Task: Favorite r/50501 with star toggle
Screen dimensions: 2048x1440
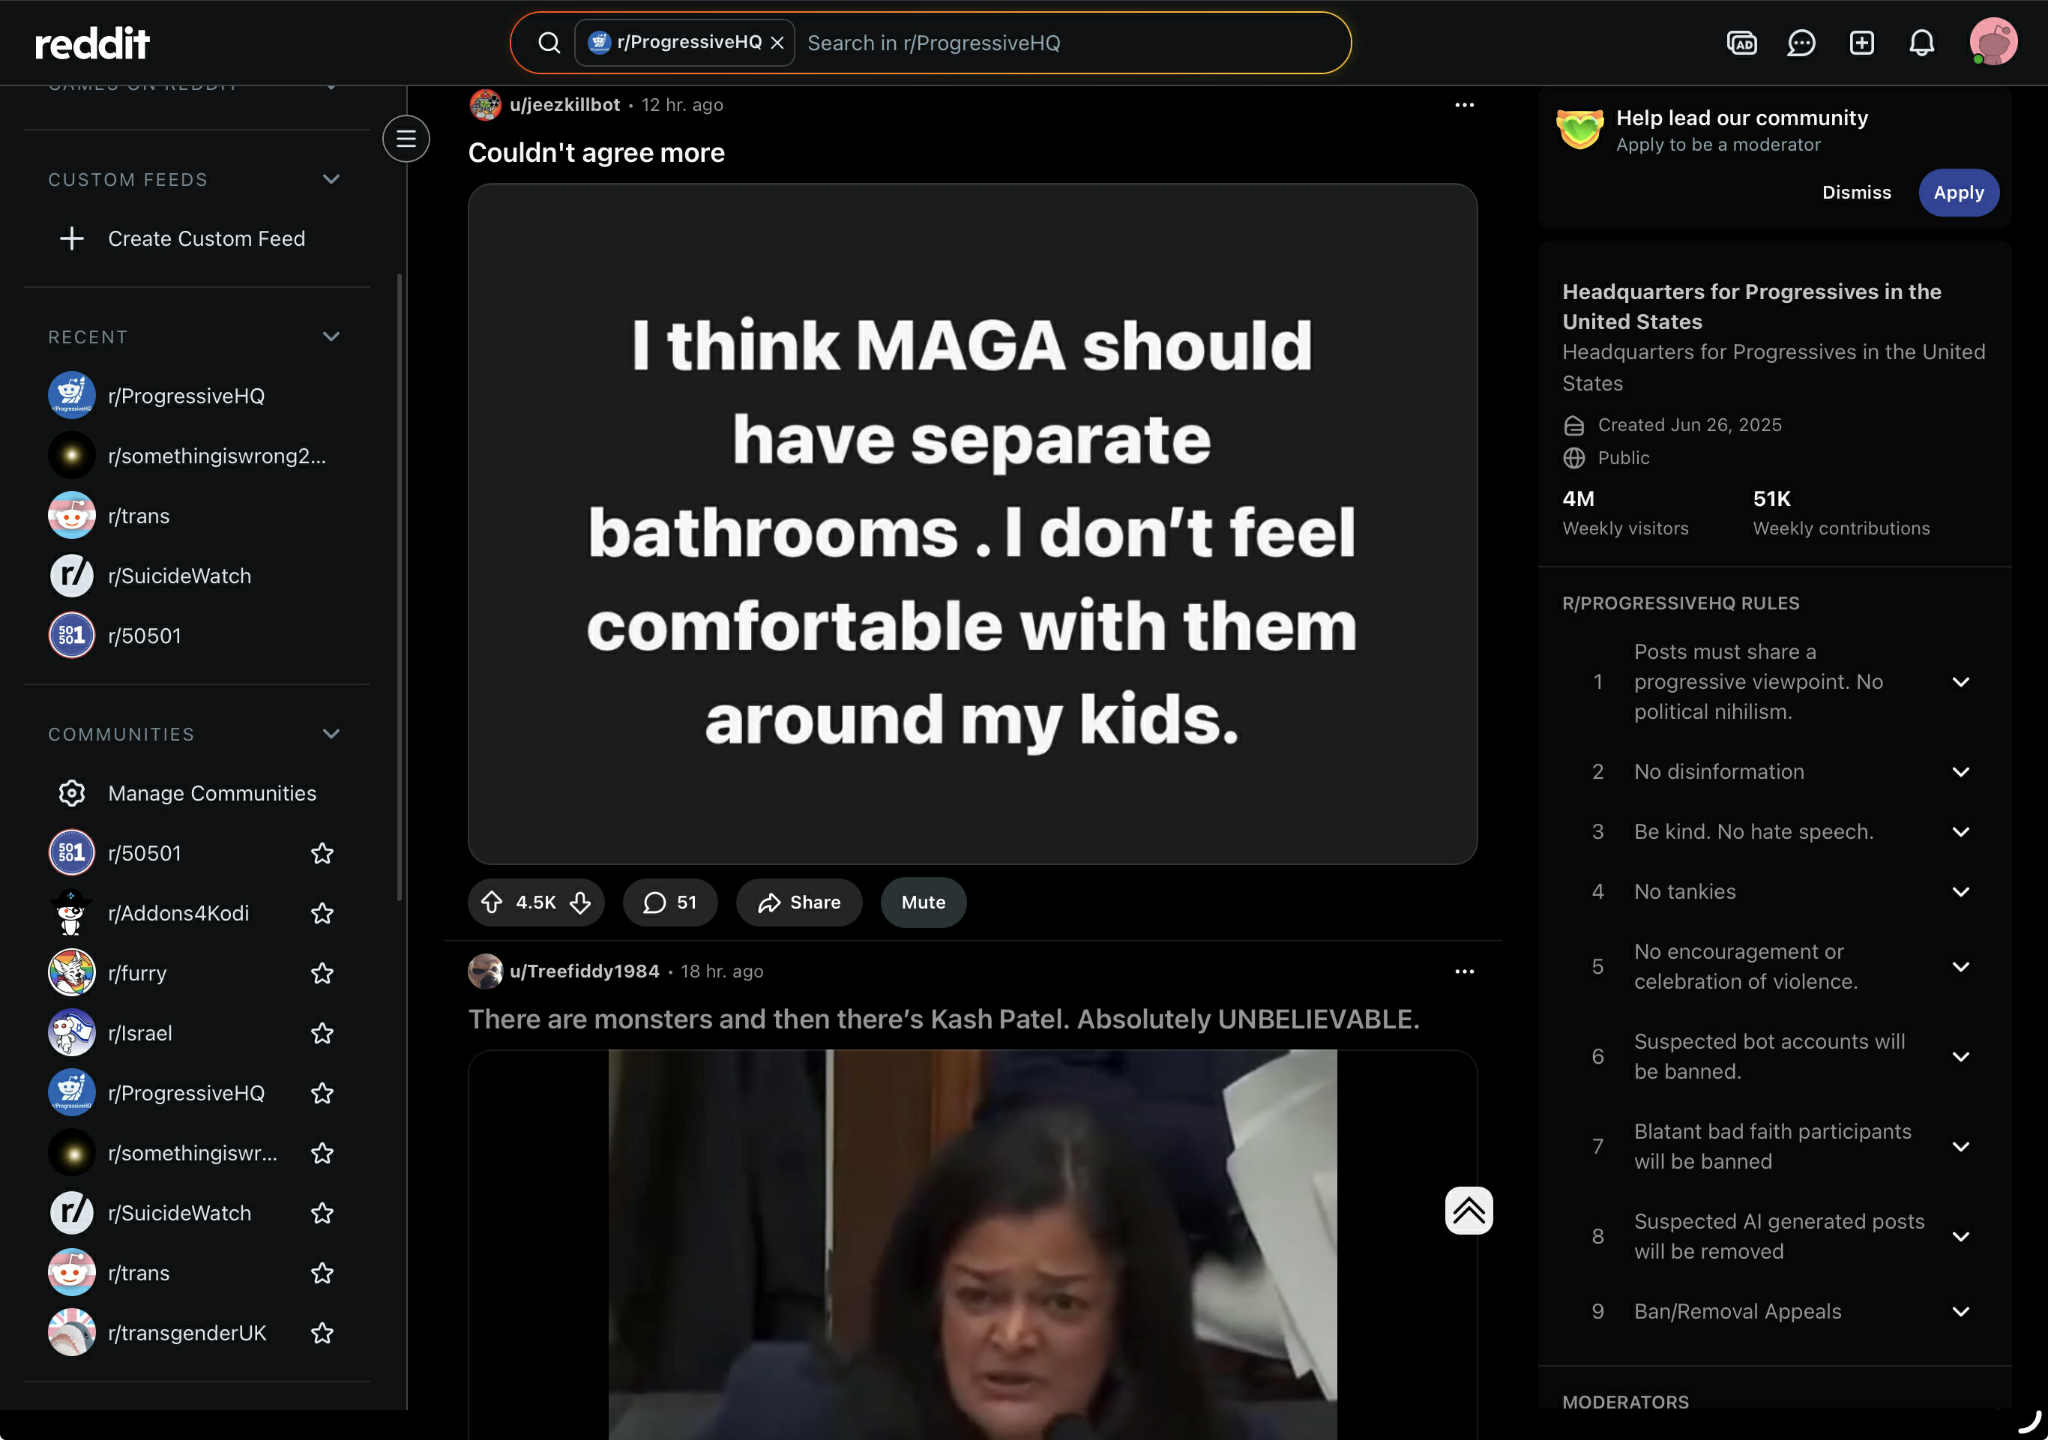Action: point(322,853)
